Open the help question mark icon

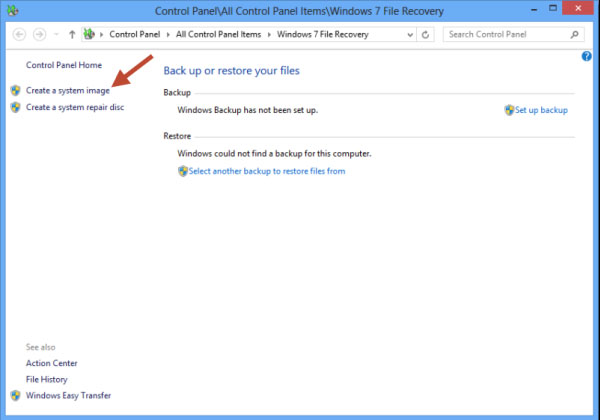(587, 56)
